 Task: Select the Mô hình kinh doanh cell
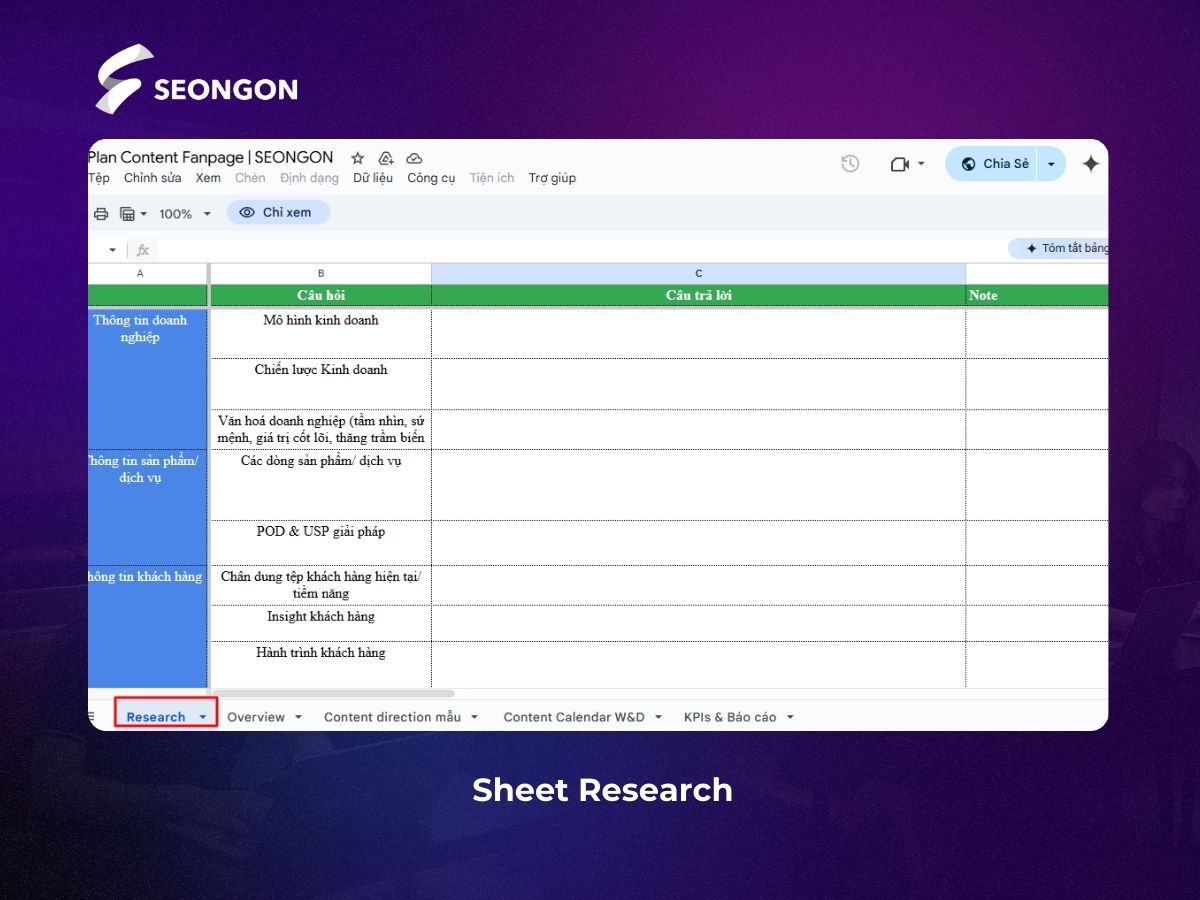(321, 333)
